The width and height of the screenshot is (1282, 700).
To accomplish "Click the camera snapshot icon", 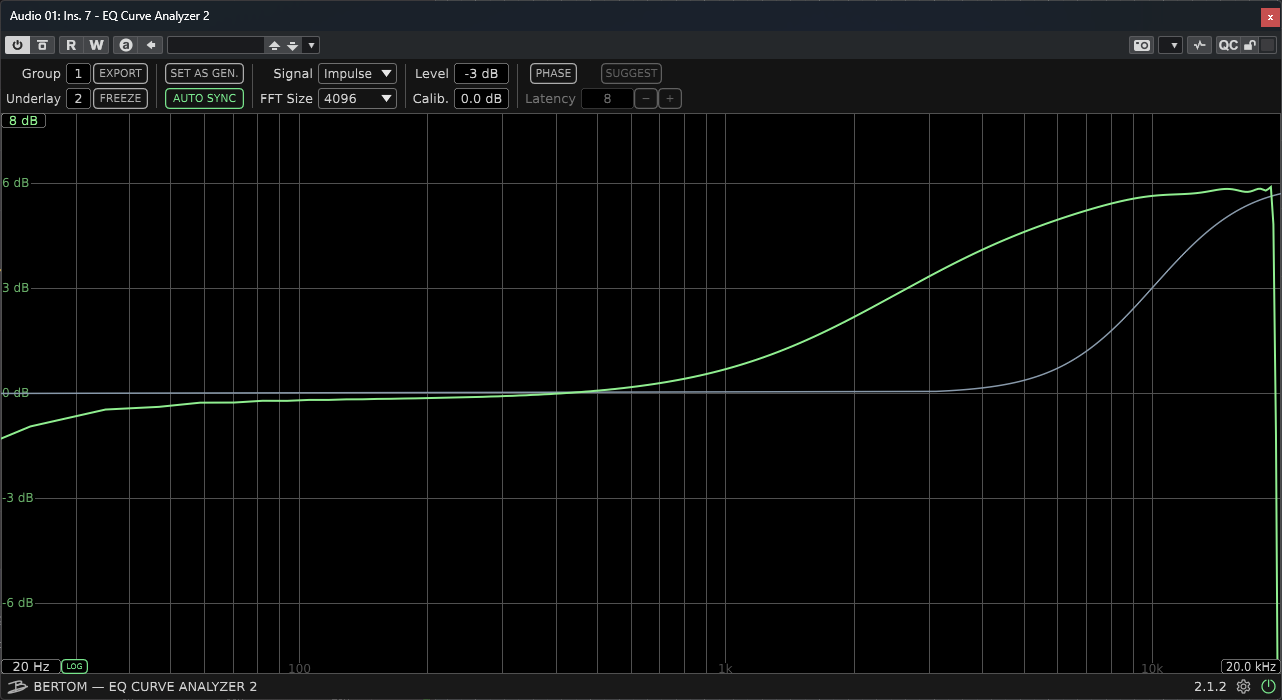I will pyautogui.click(x=1141, y=45).
